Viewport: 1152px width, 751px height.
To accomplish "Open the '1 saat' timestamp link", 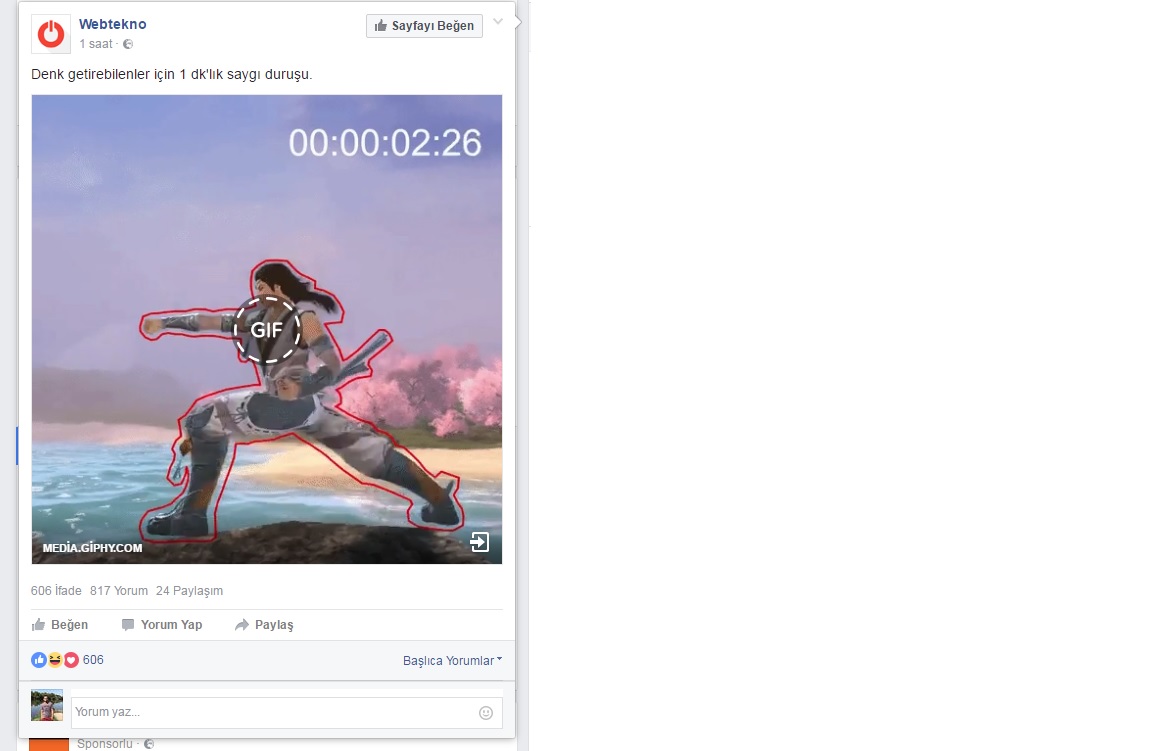I will click(x=96, y=44).
